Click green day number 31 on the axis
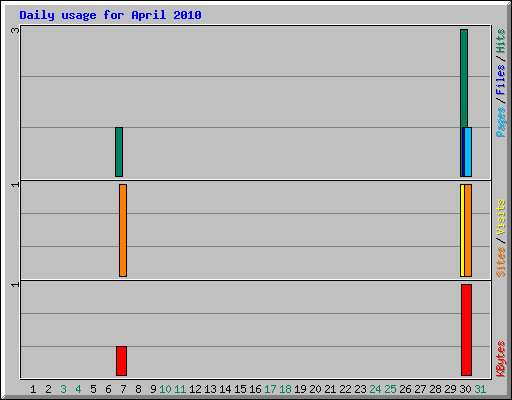Viewport: 512px width, 400px height. tap(480, 389)
